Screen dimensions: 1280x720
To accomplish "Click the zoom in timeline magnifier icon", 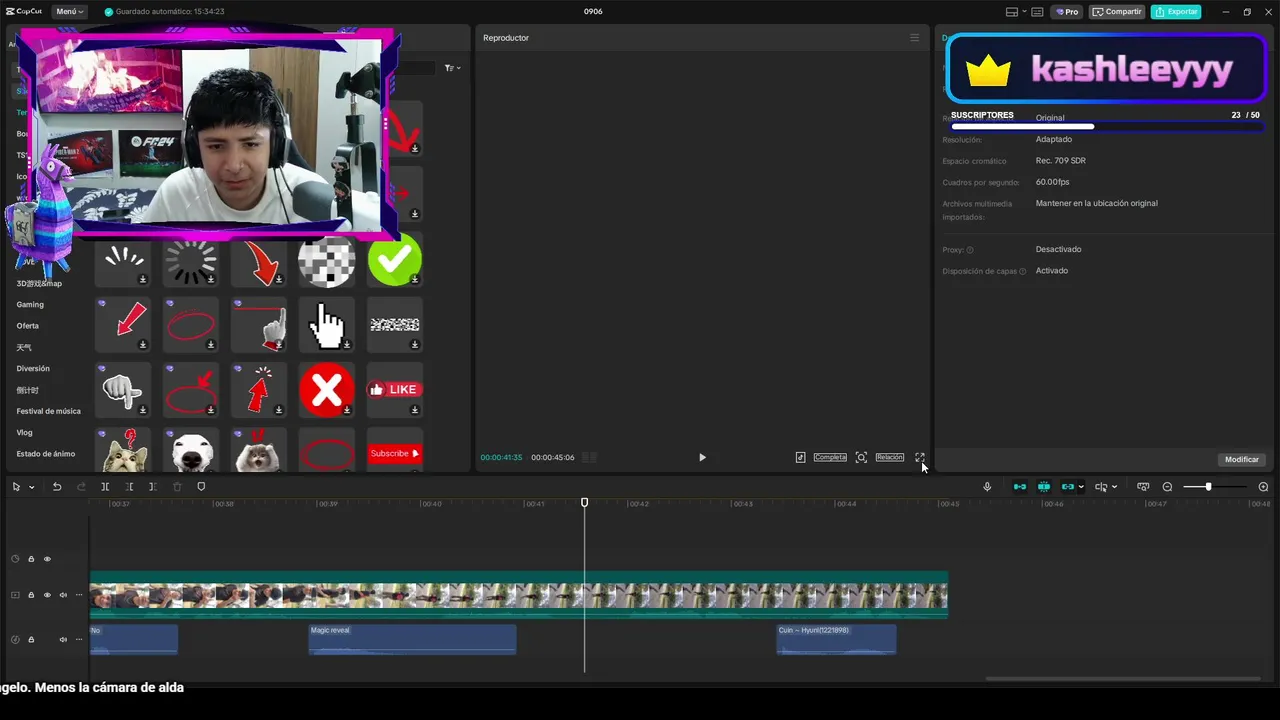I will tap(1263, 487).
